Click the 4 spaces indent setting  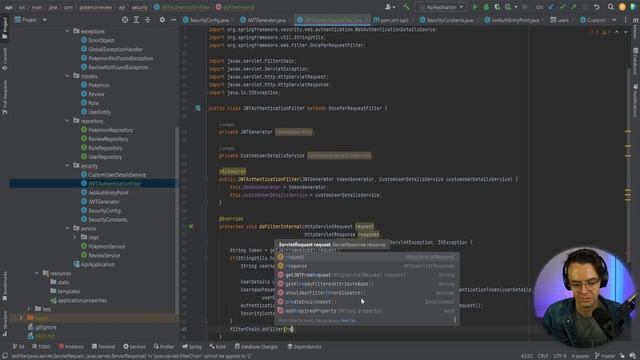580,356
